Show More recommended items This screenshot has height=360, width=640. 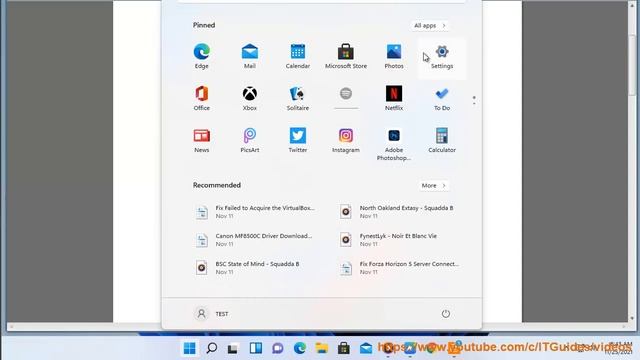tap(433, 186)
